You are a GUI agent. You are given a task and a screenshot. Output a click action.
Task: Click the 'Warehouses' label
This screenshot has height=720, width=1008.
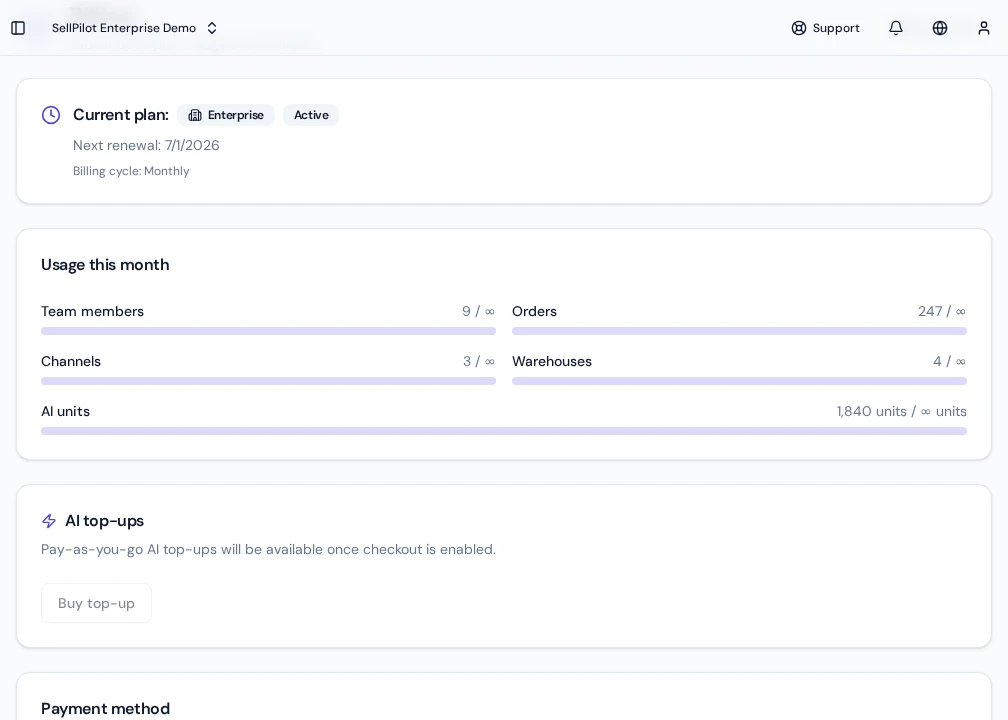point(552,361)
